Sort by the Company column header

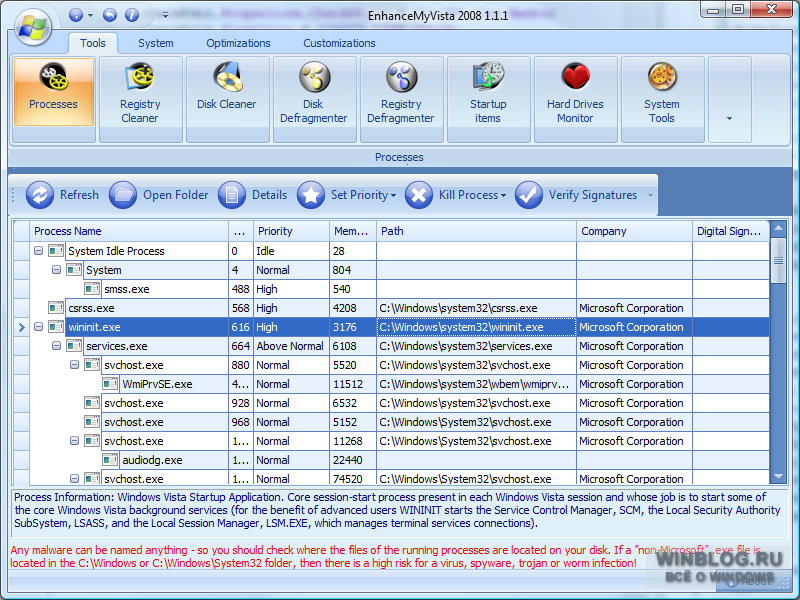[x=635, y=231]
